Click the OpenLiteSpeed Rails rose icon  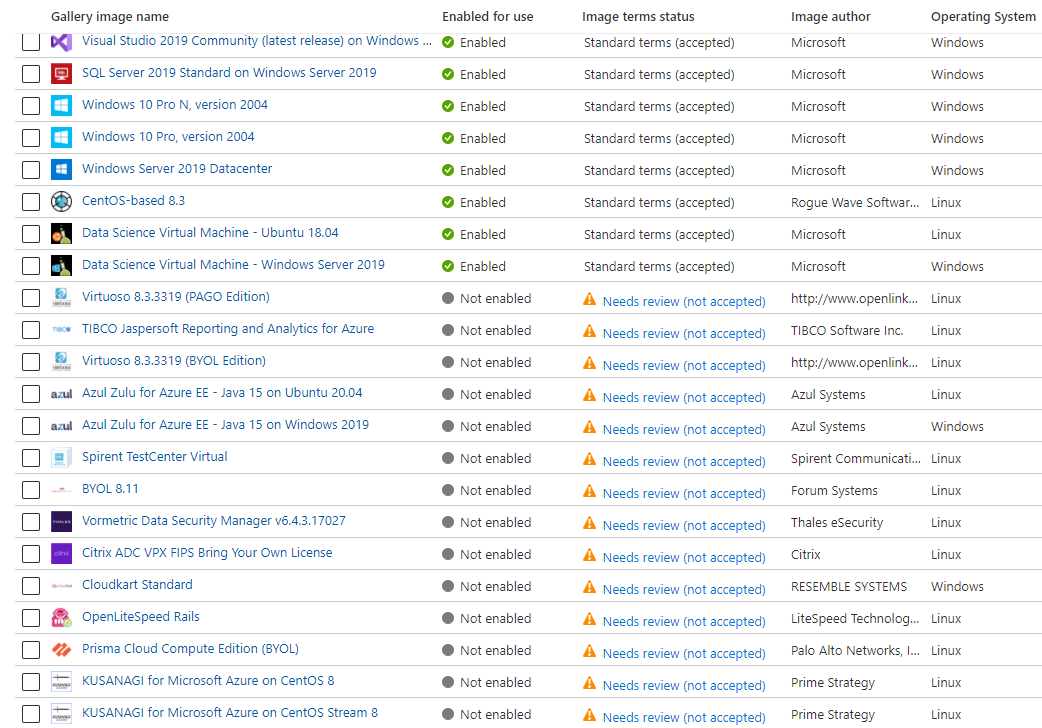[61, 617]
